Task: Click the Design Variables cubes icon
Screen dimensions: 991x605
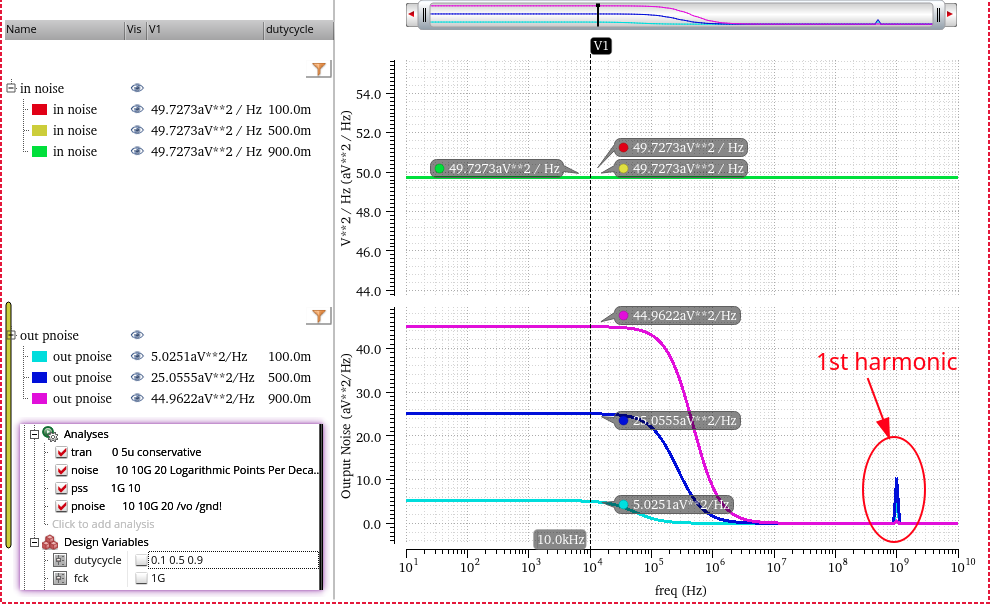Action: coord(50,542)
